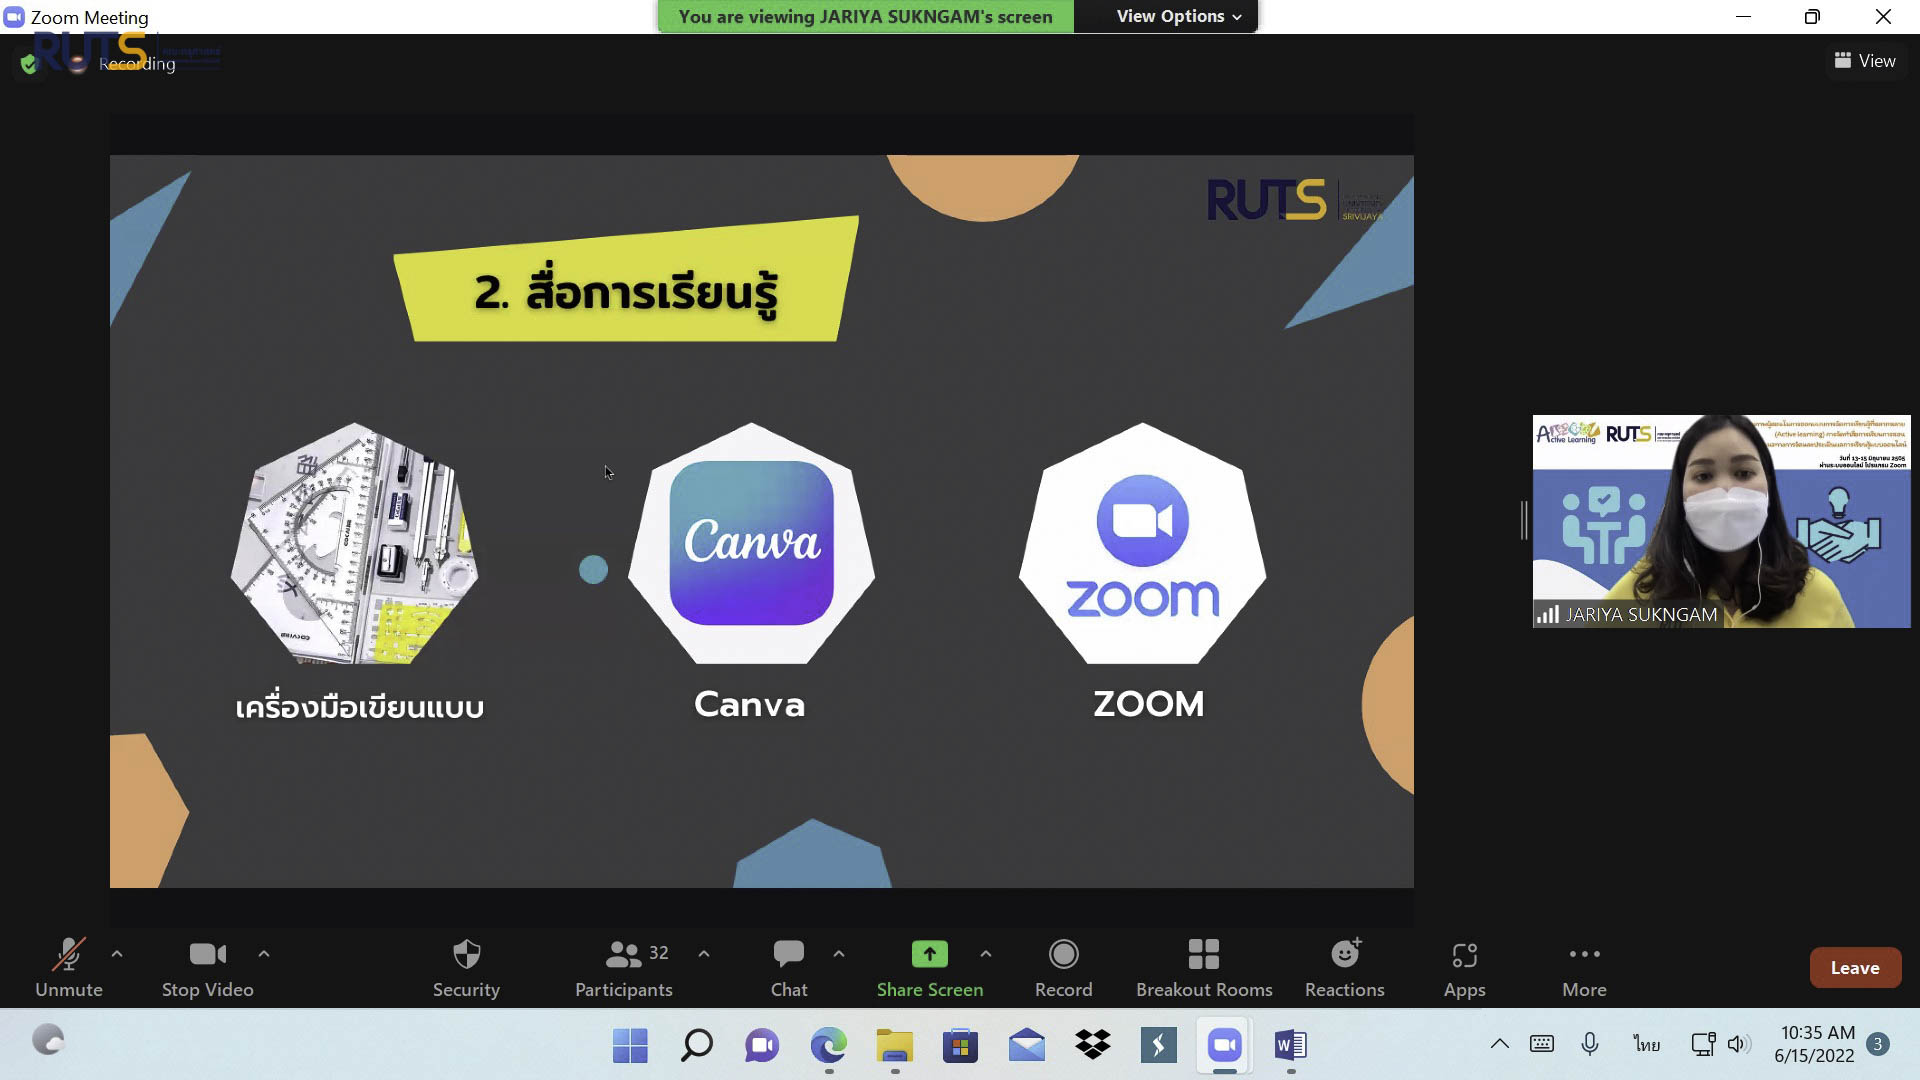The width and height of the screenshot is (1920, 1080).
Task: Open Microsoft Store from taskbar
Action: [960, 1045]
